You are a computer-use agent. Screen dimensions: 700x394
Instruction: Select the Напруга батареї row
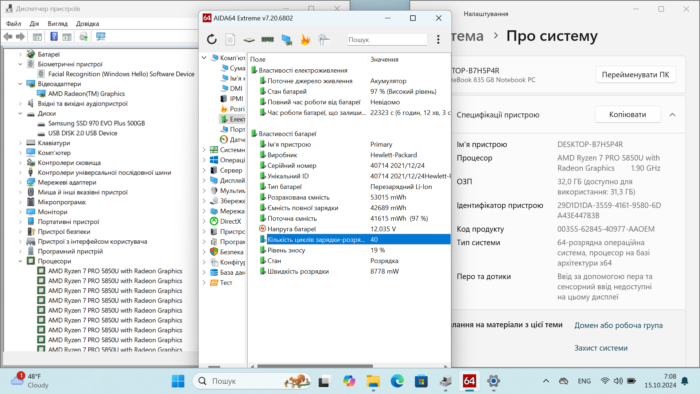tap(350, 229)
